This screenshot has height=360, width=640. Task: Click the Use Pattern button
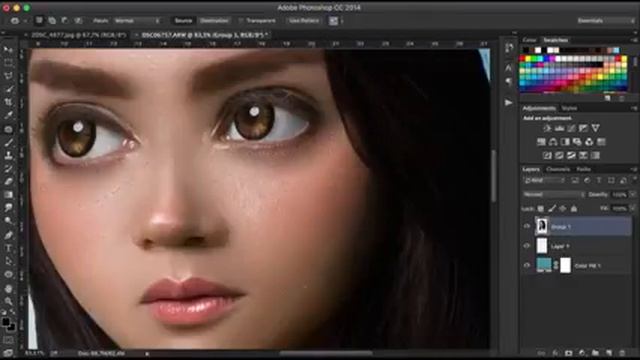pos(304,20)
